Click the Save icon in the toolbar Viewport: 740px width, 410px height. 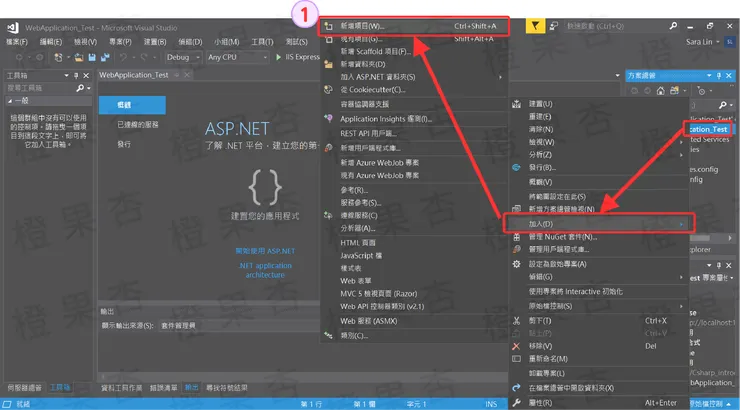point(92,57)
